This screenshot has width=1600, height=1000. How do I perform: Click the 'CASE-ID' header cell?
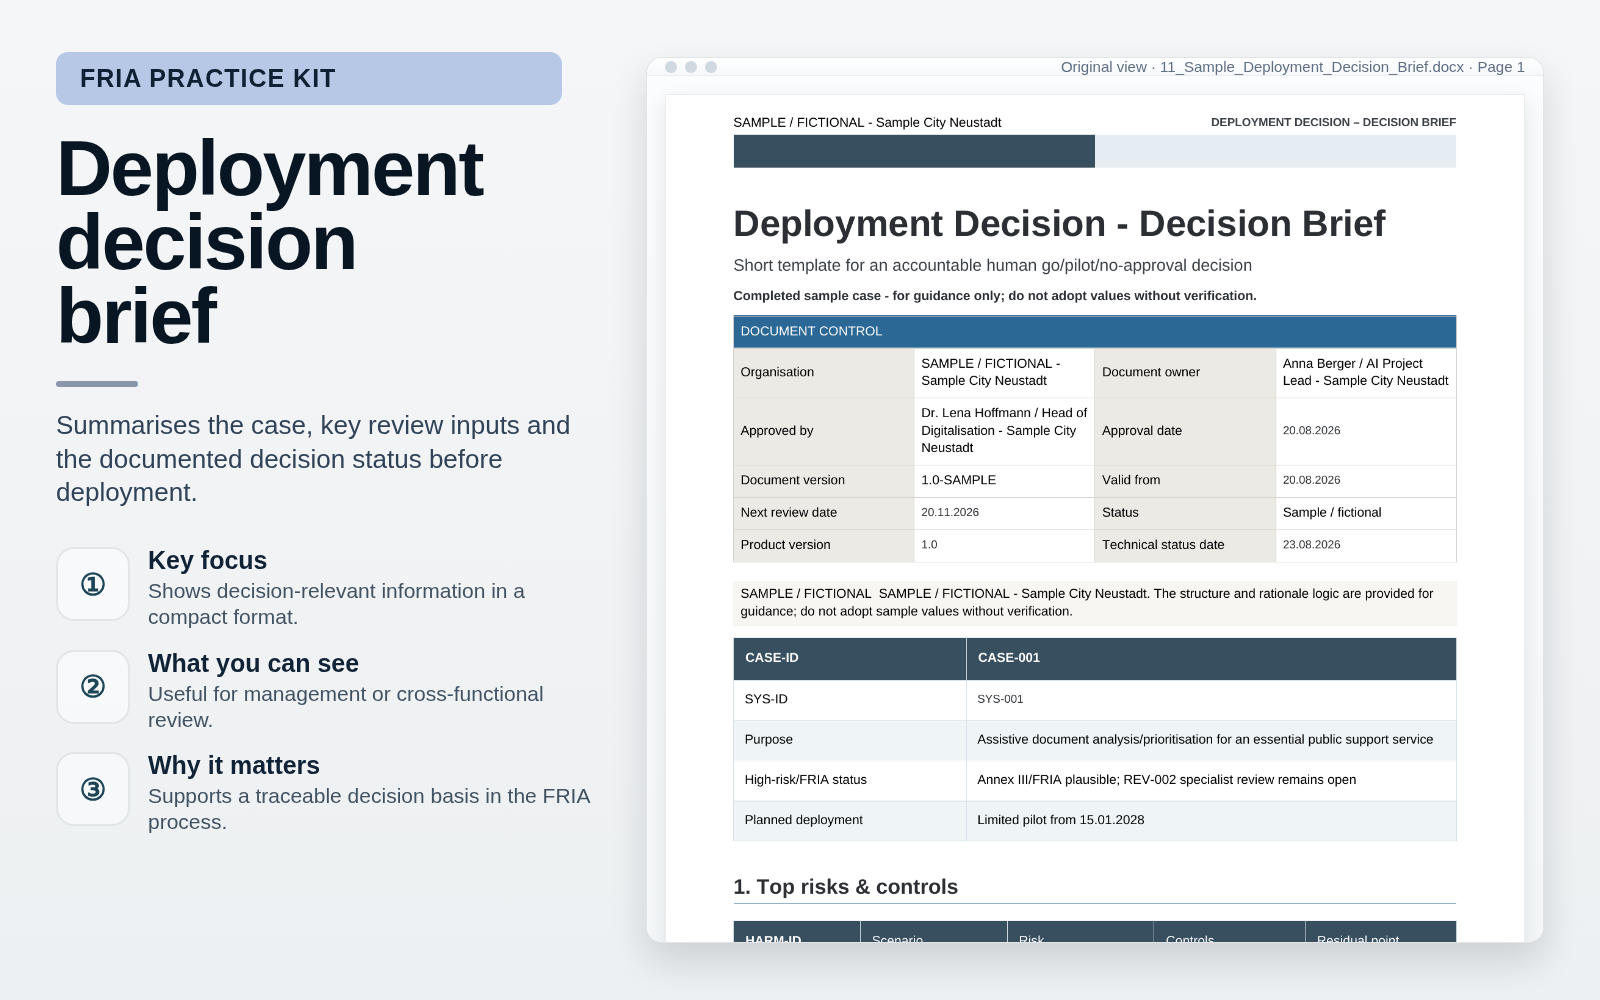(849, 658)
